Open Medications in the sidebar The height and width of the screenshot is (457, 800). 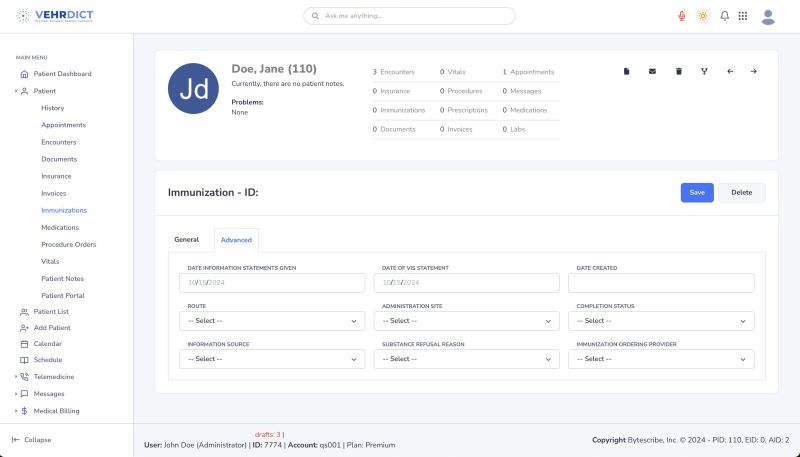(x=60, y=227)
